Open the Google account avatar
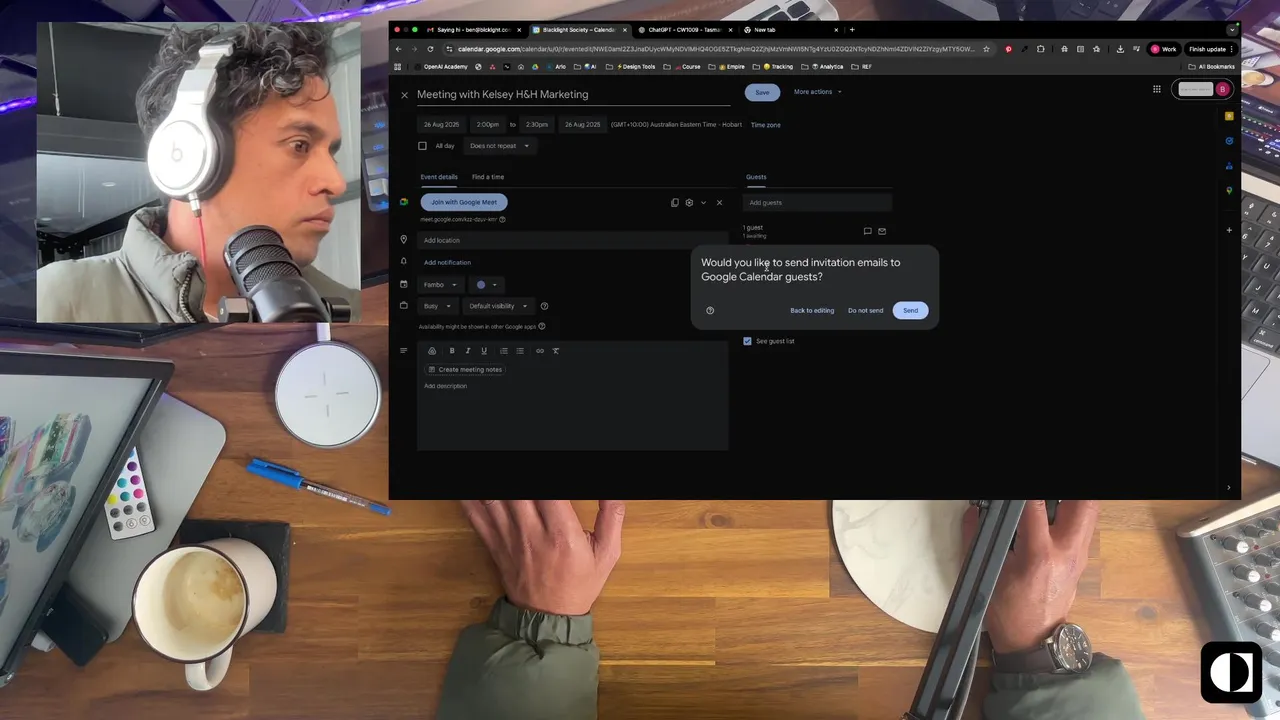 (1222, 89)
